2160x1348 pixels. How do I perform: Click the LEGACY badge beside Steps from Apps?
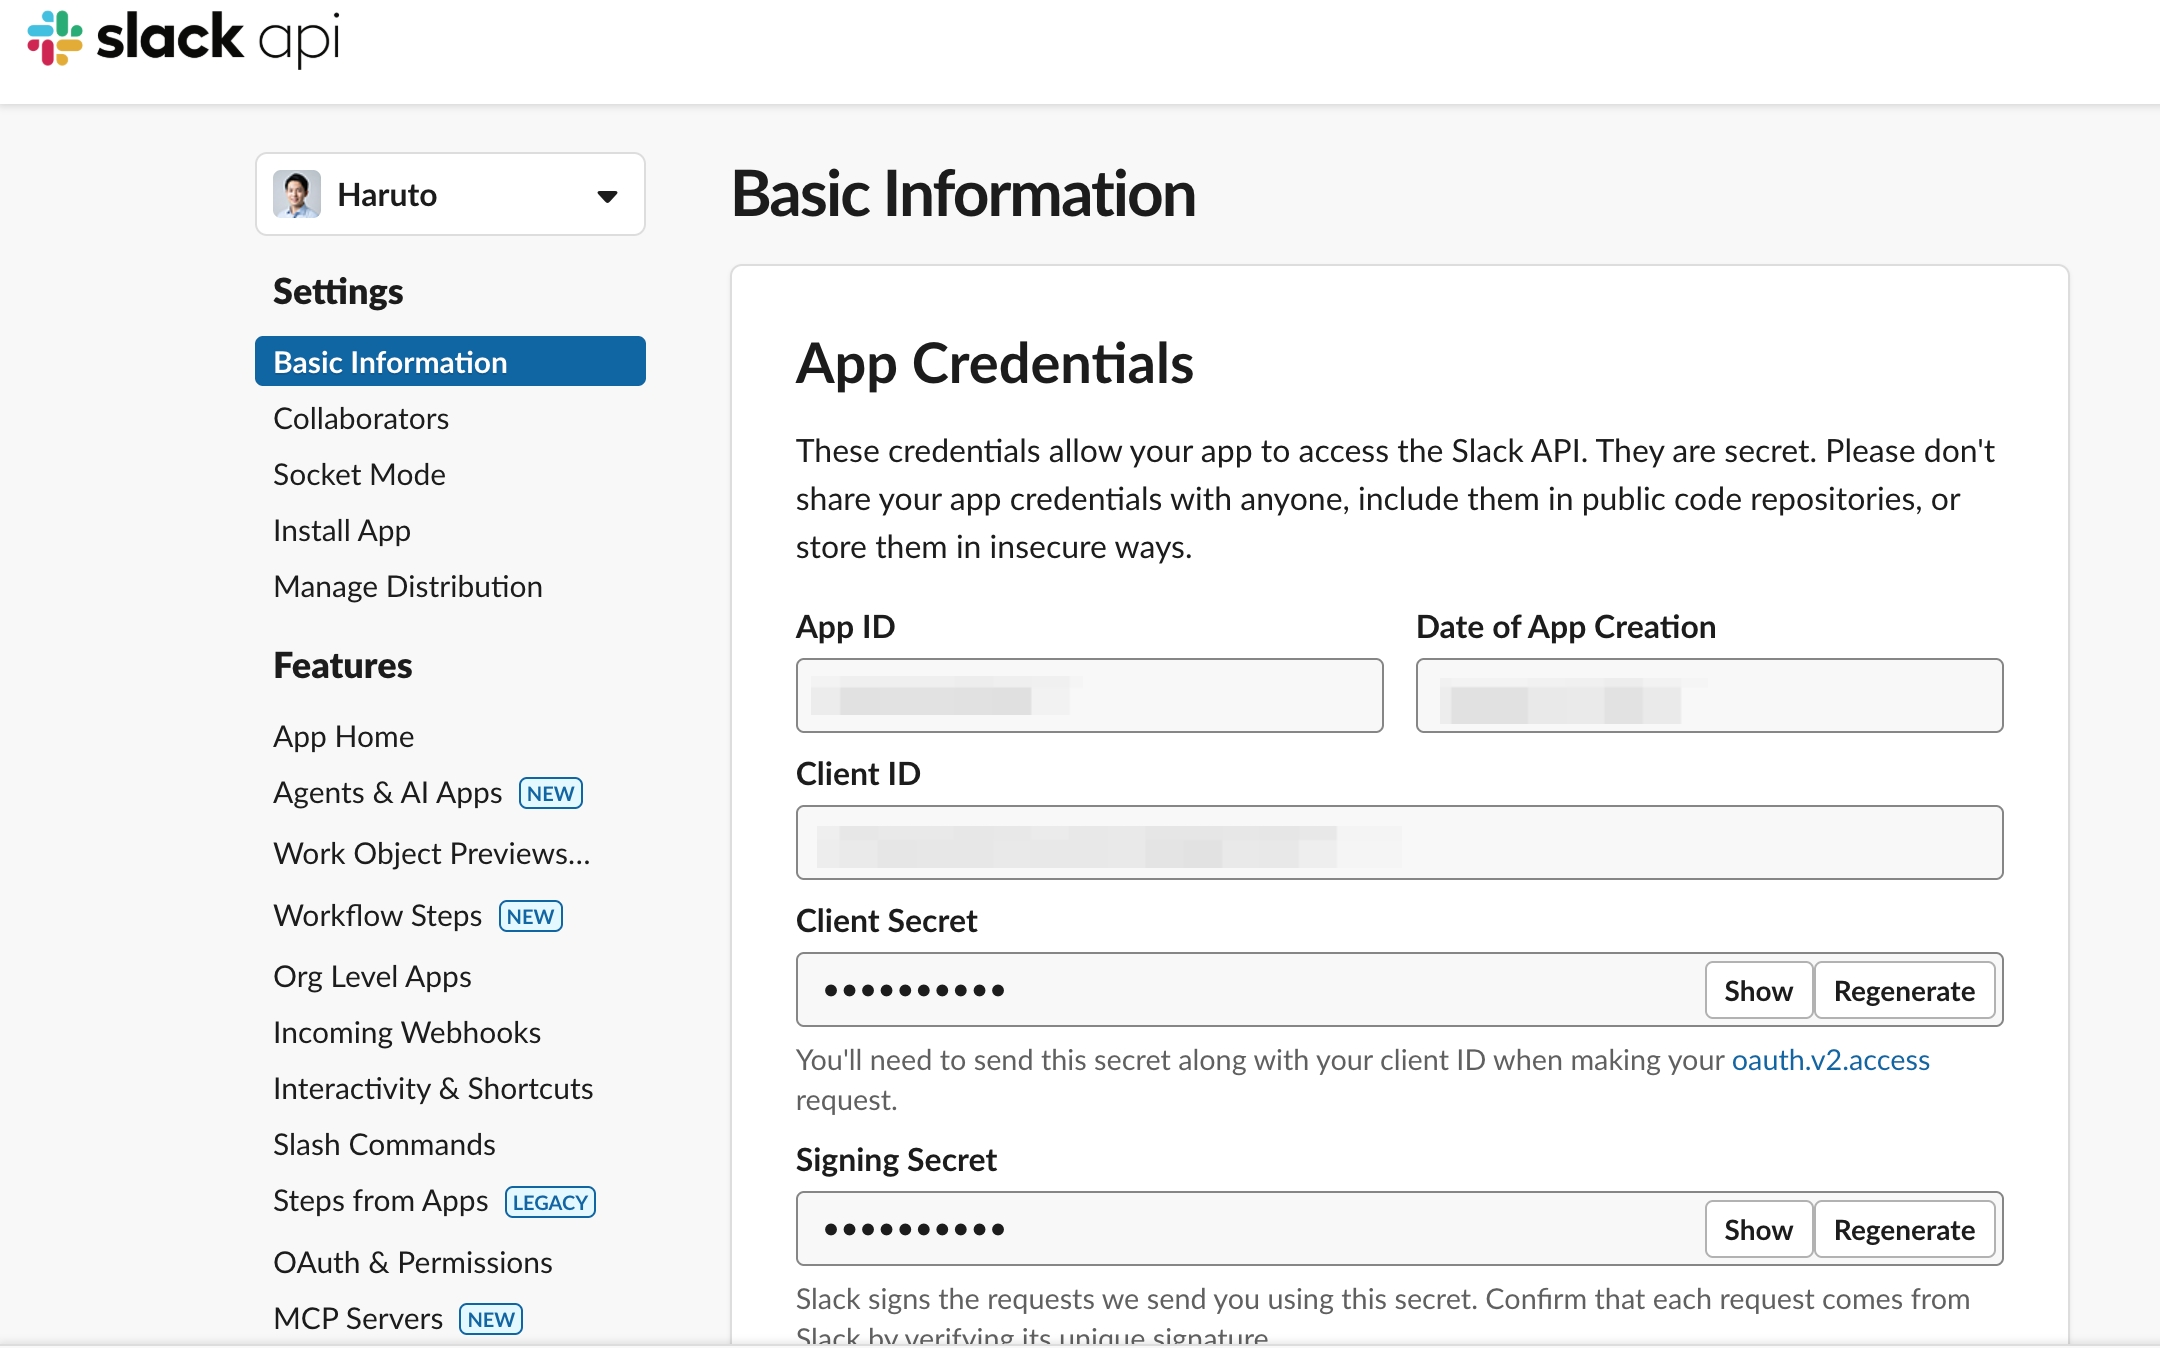tap(550, 1202)
